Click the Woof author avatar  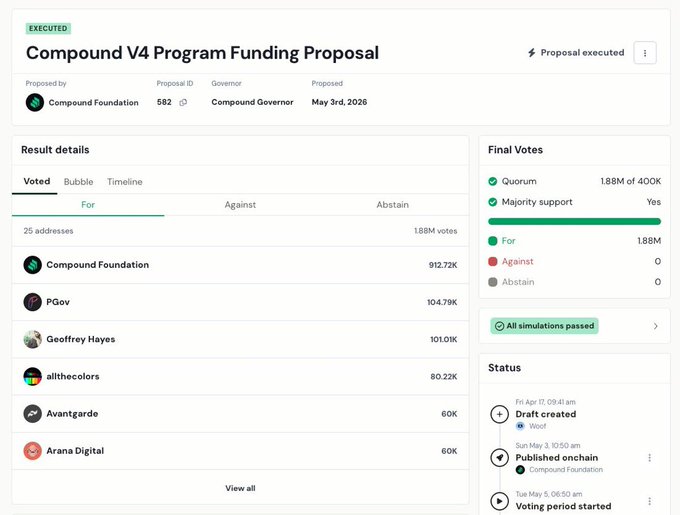[520, 427]
